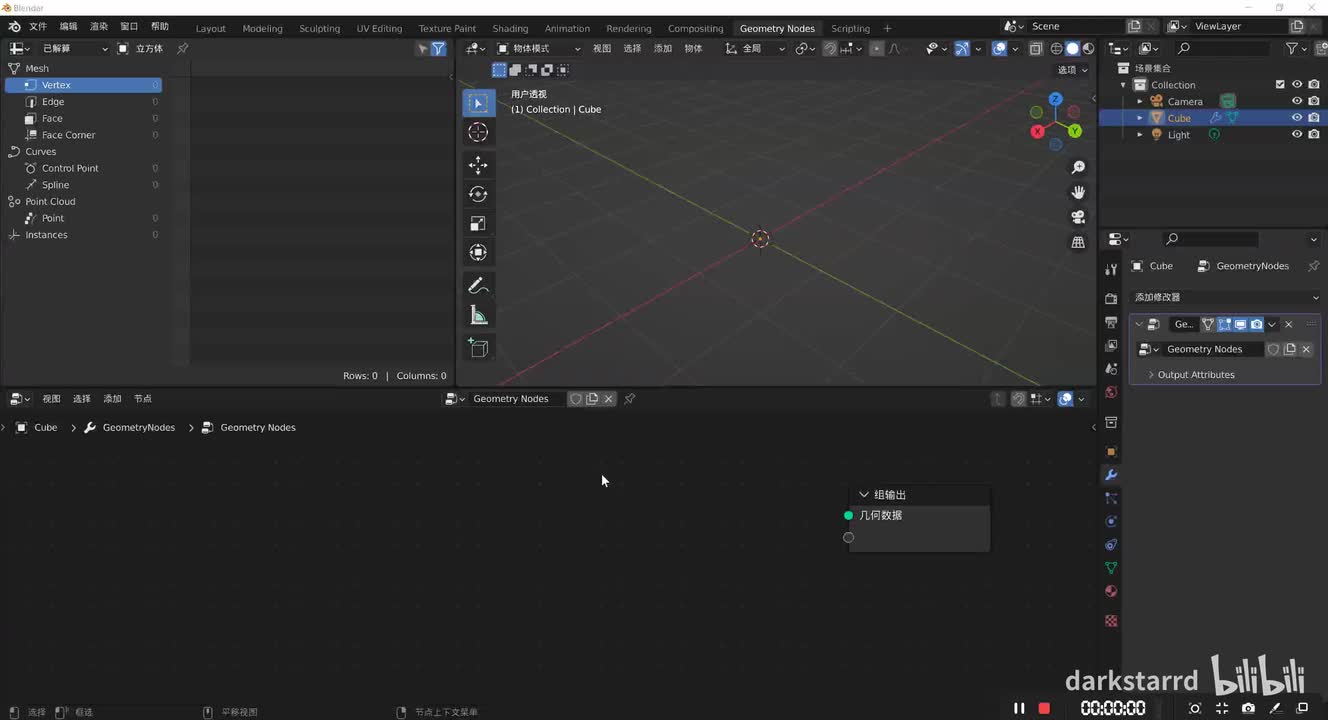This screenshot has width=1328, height=720.
Task: Select the Edge domain in spreadsheet
Action: tap(83, 102)
